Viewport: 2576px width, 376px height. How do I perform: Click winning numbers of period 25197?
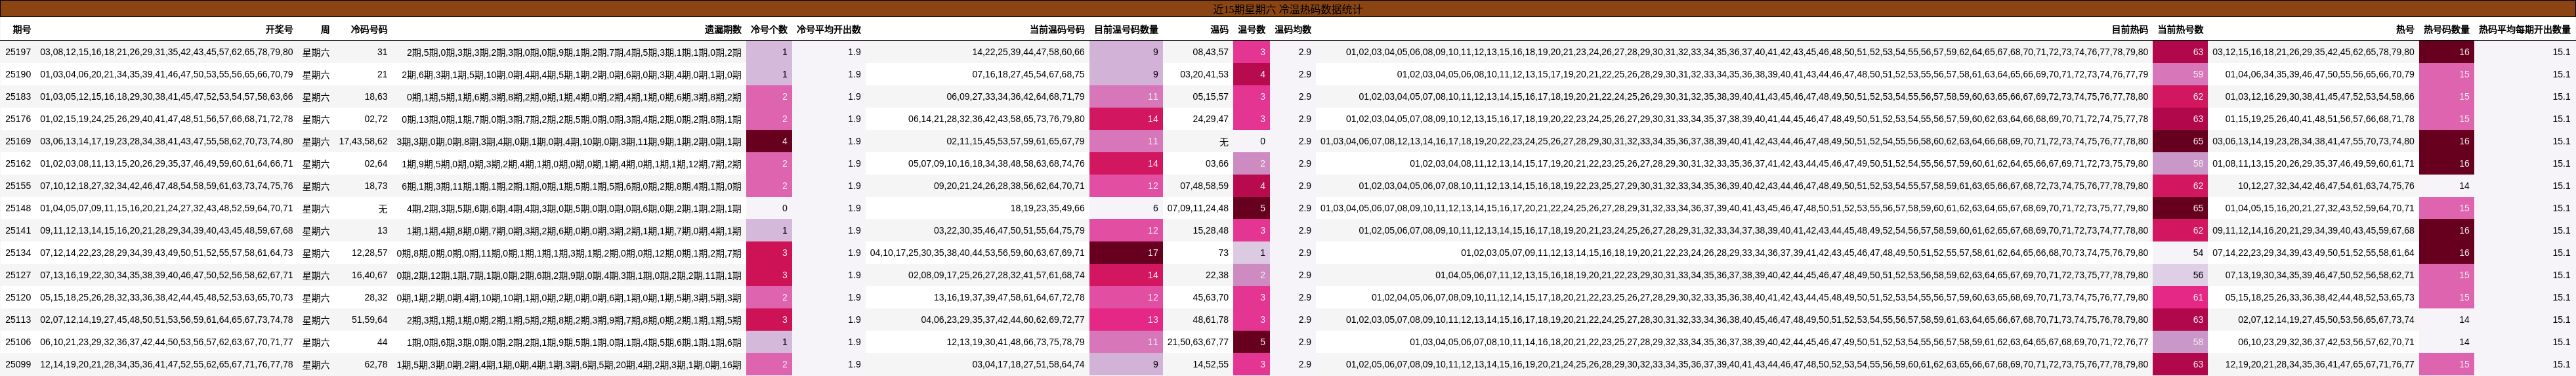(x=167, y=52)
